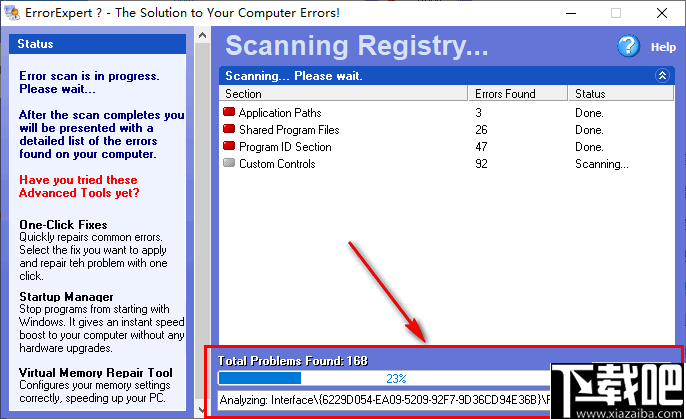Click the errors count 26 cell
Image resolution: width=686 pixels, height=419 pixels.
point(481,130)
